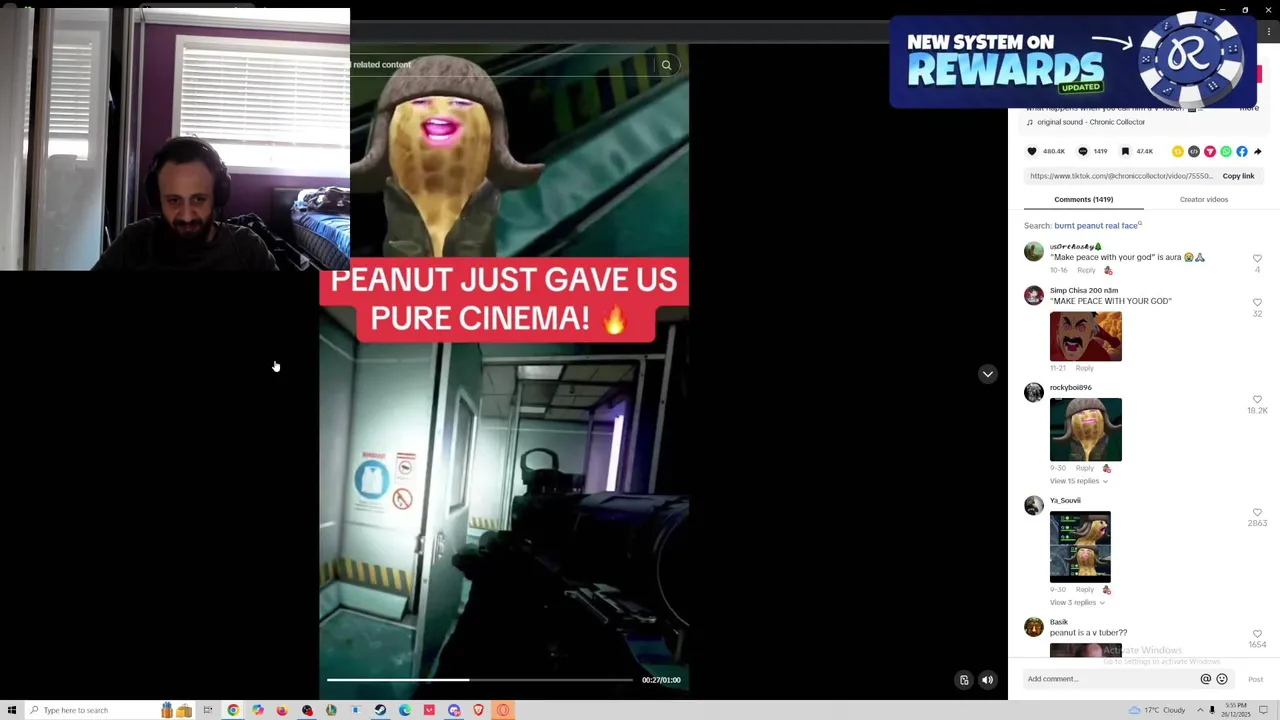Reply to the "Make peace with your god is aura" comment
The height and width of the screenshot is (720, 1280).
click(1086, 270)
